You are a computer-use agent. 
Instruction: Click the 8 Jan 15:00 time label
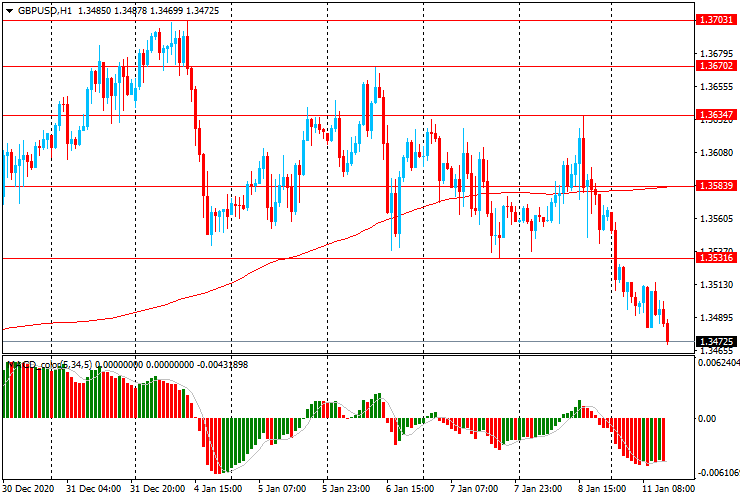[x=602, y=490]
